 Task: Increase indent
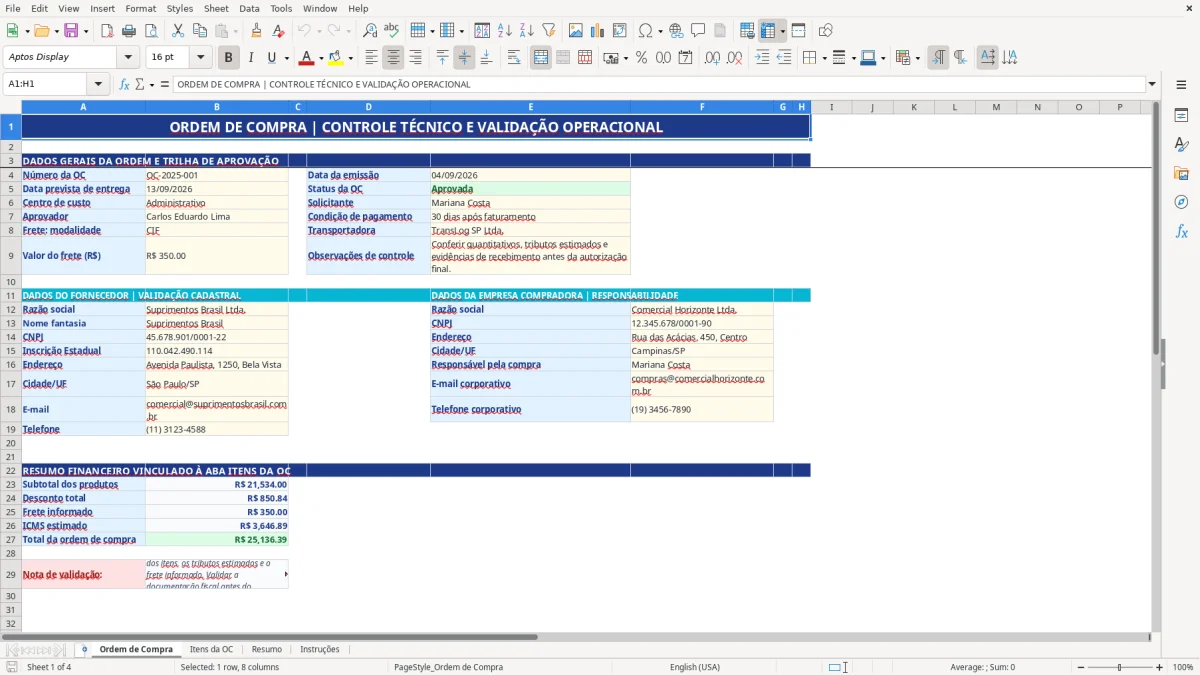pos(762,58)
